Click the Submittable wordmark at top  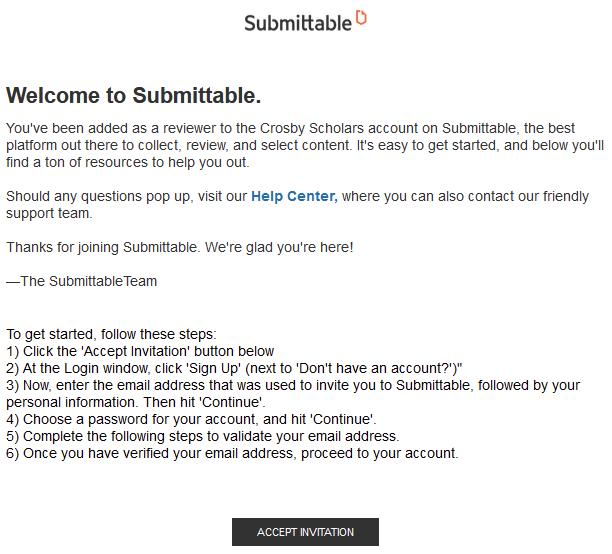tap(298, 22)
